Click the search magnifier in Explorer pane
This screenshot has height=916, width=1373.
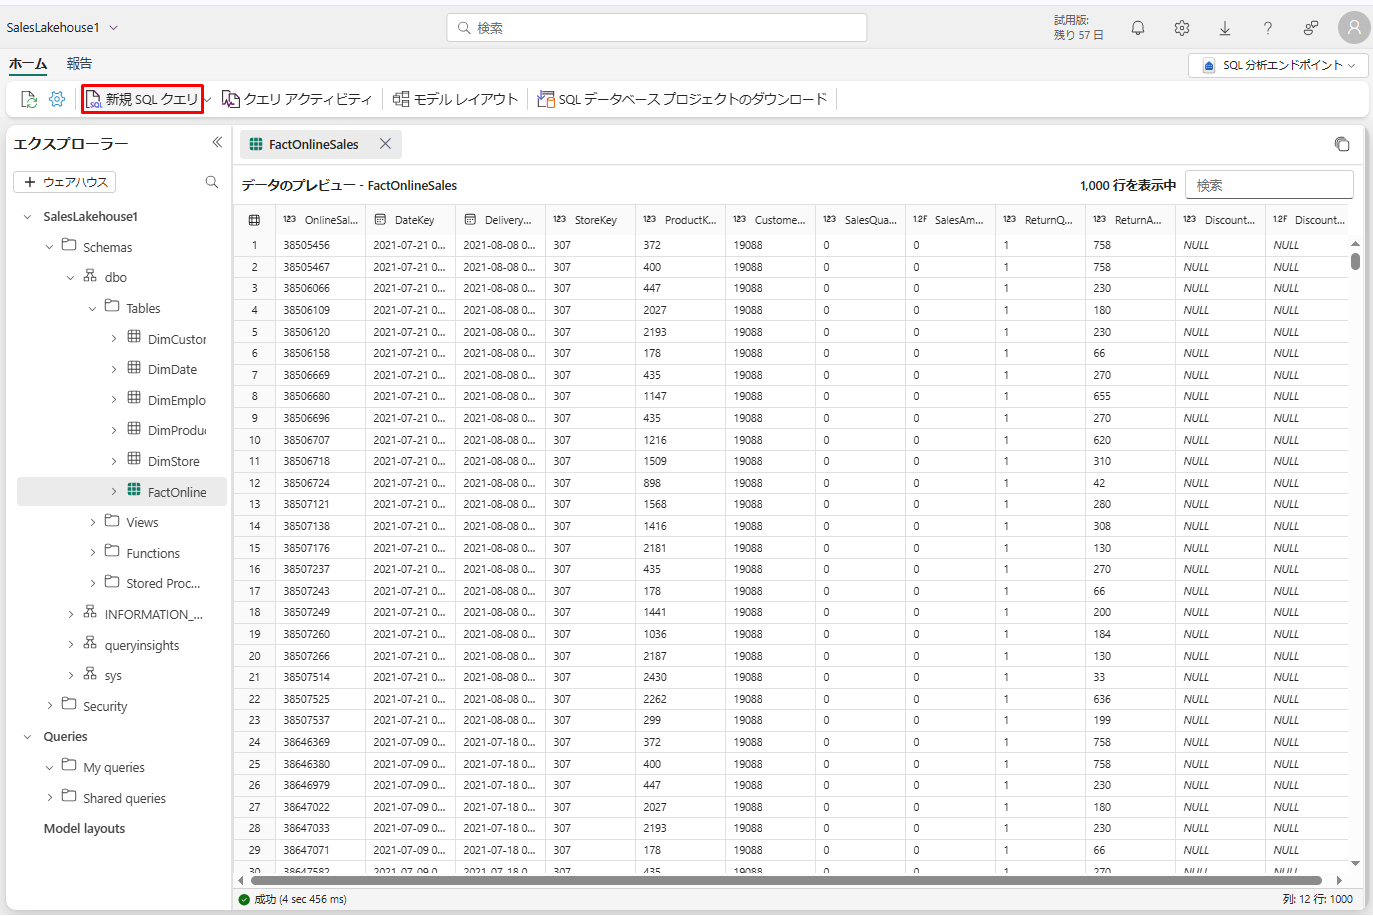(212, 182)
